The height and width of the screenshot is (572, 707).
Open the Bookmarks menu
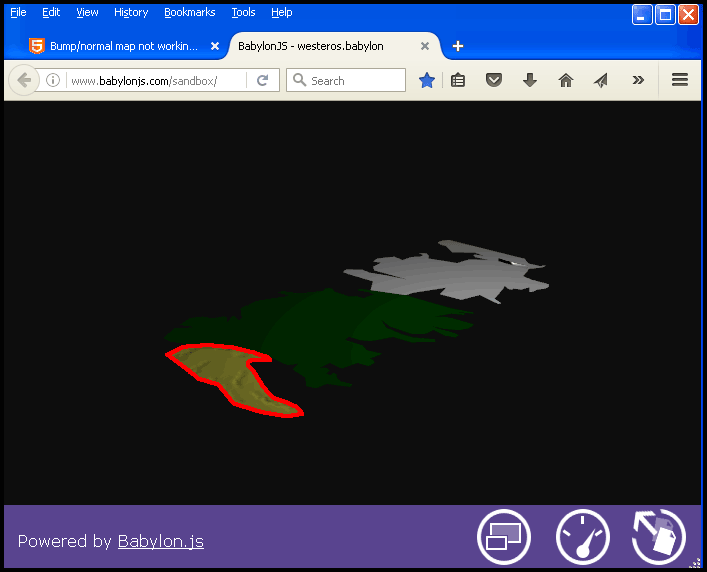[189, 12]
